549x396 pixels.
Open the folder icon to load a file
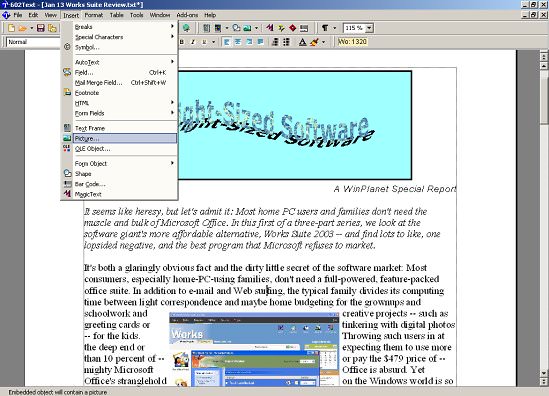(23, 28)
